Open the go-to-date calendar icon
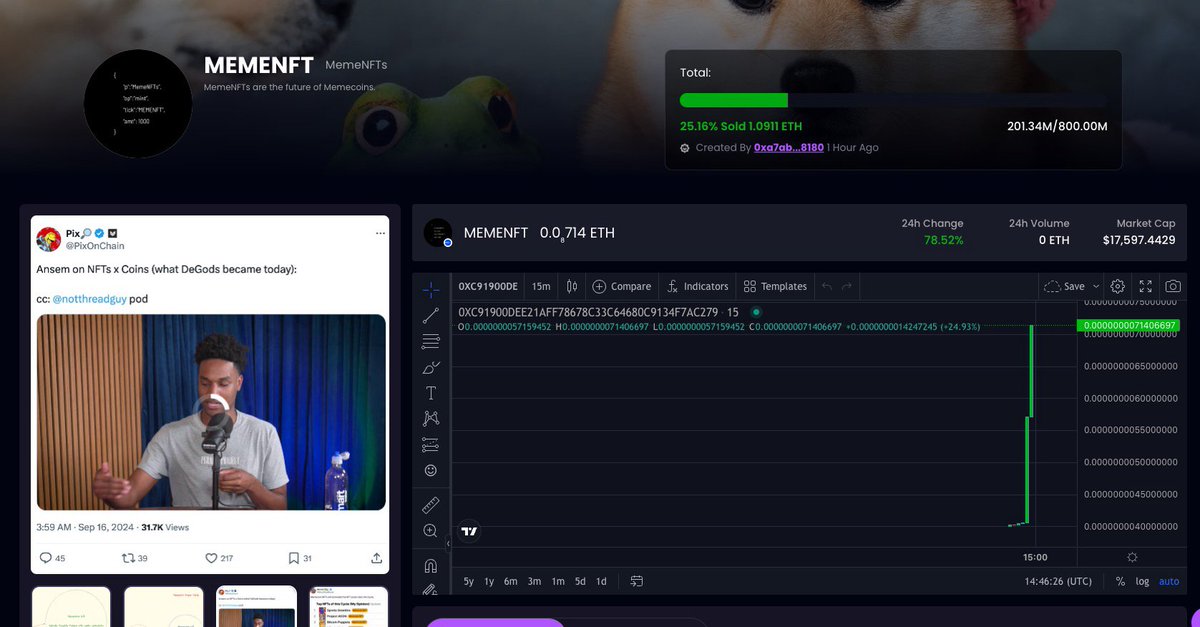Screen dimensions: 1200x627 click(x=636, y=581)
